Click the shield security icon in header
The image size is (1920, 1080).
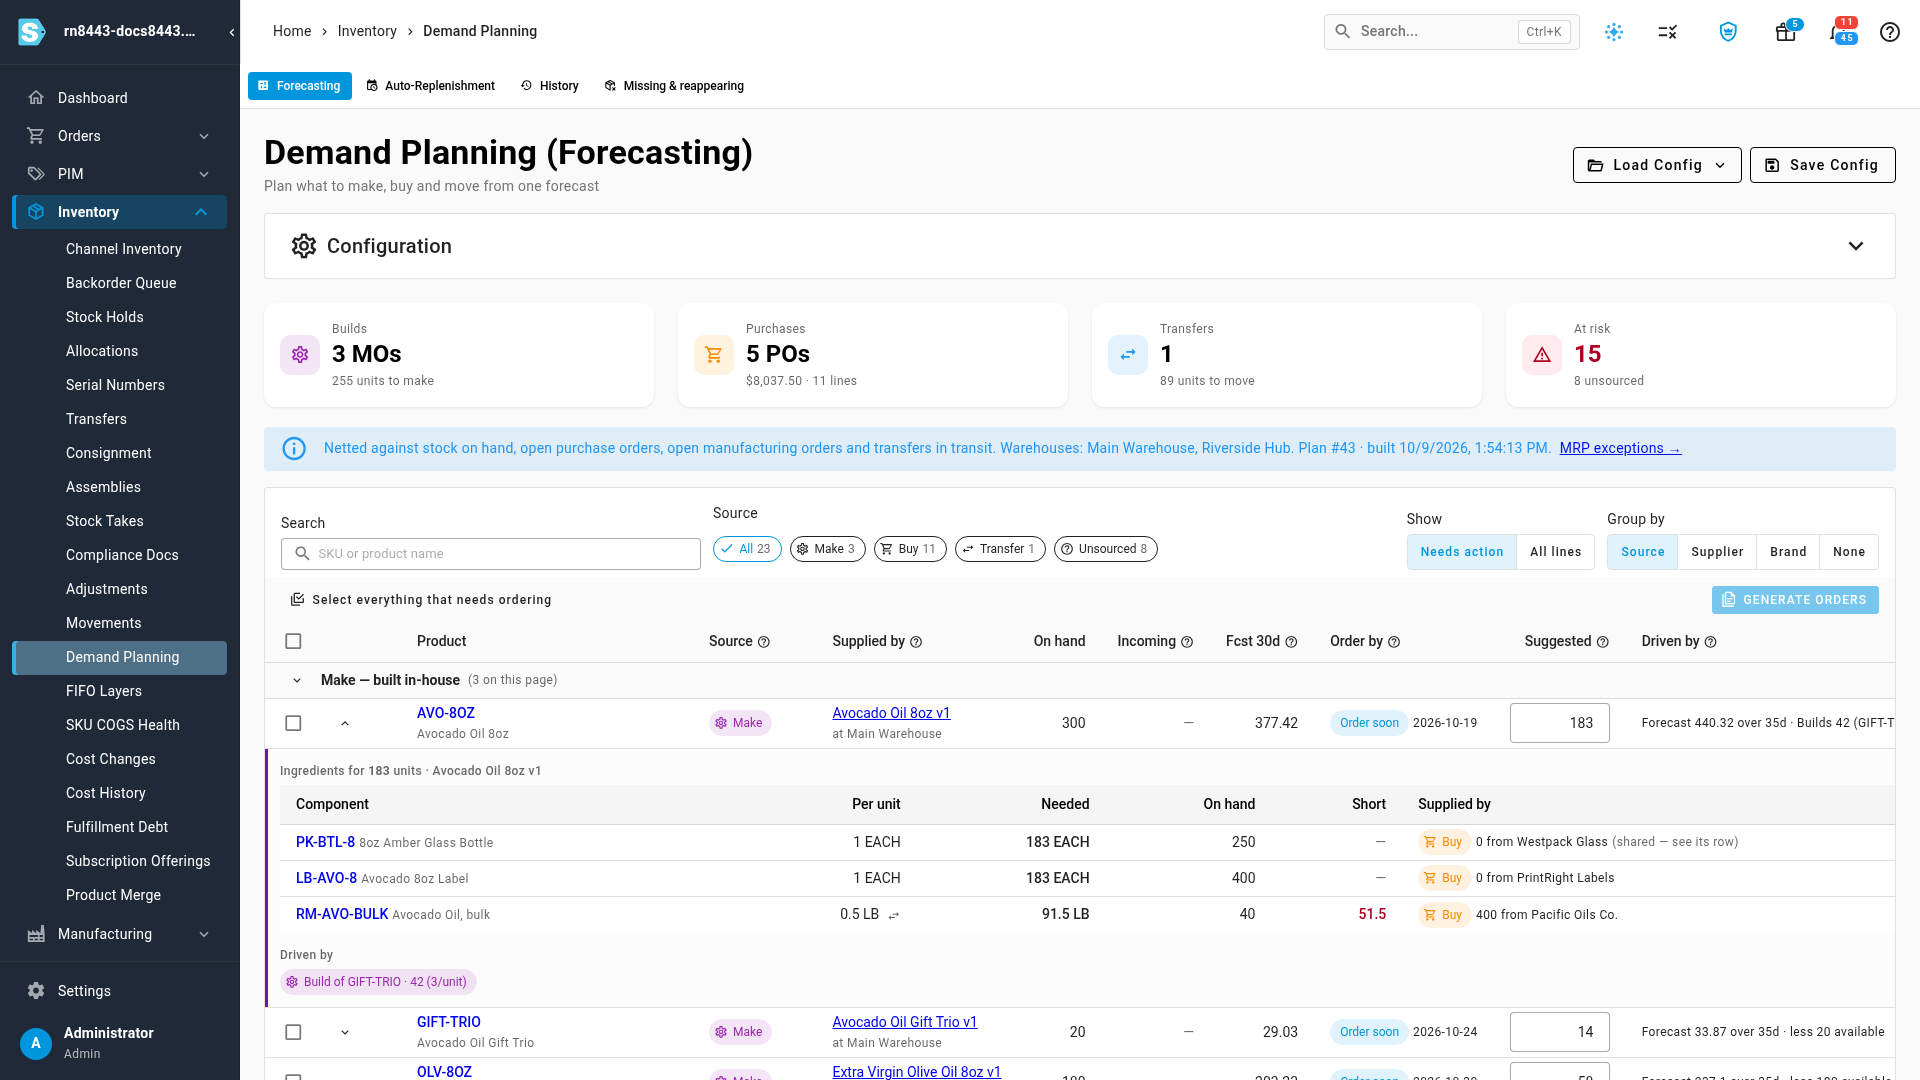1728,32
